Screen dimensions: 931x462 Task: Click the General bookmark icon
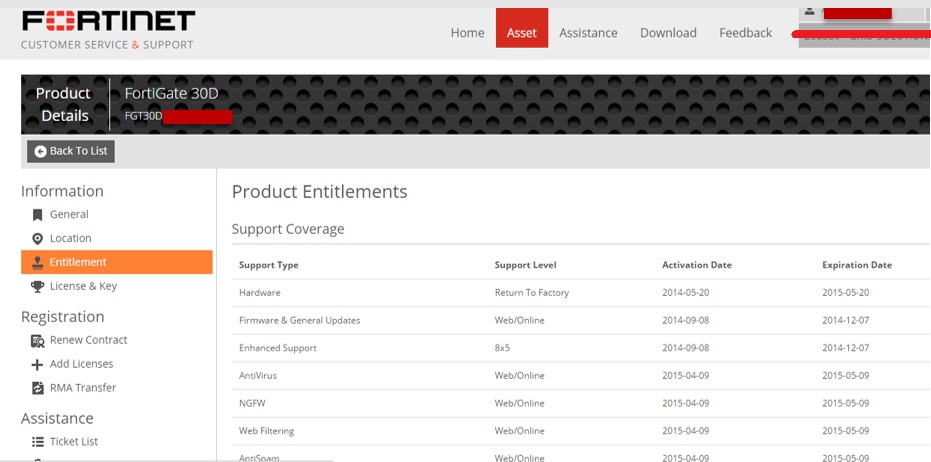(37, 215)
